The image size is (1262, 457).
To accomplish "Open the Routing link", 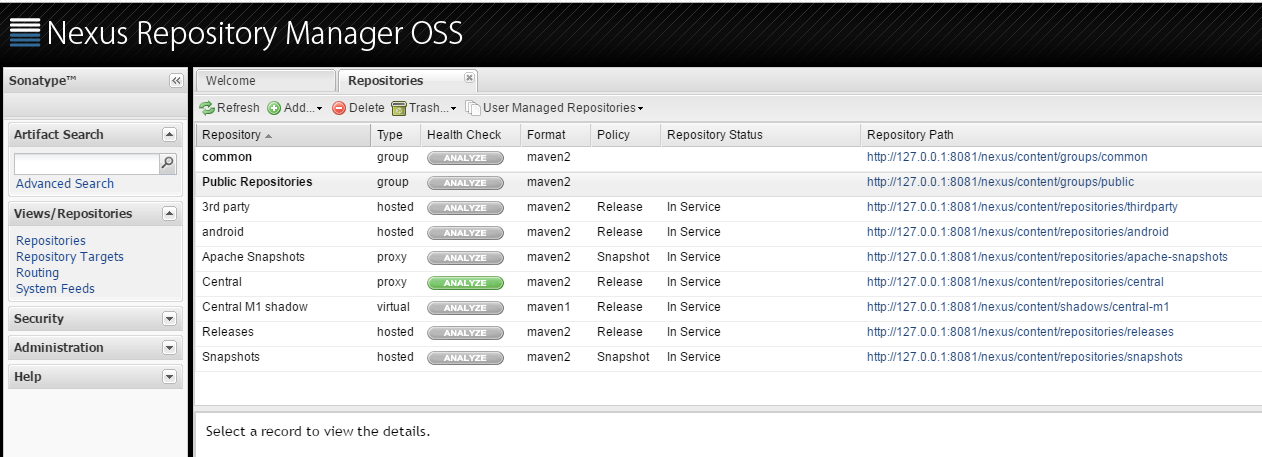I will coord(37,273).
